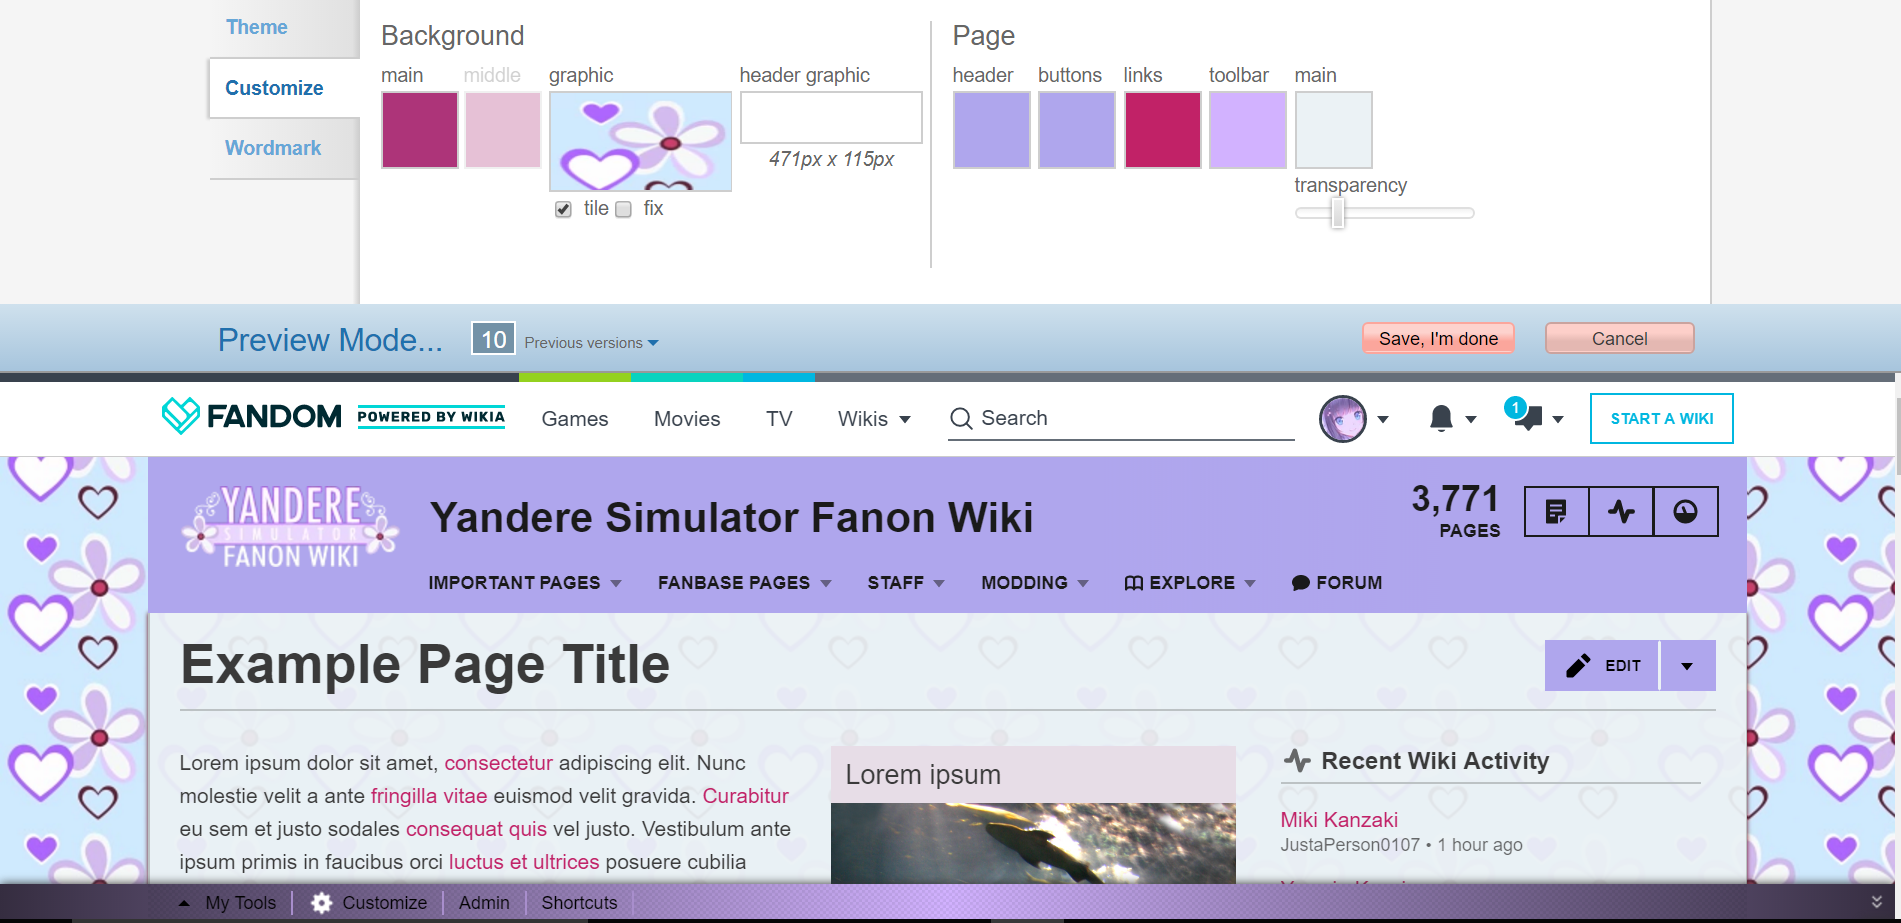The height and width of the screenshot is (923, 1901).
Task: Open the messages speech bubble icon
Action: pos(1526,417)
